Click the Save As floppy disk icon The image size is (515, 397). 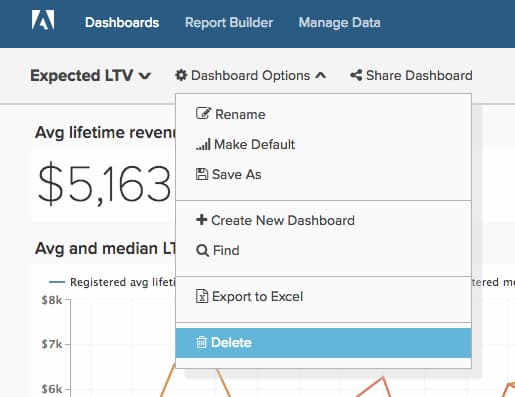[202, 174]
